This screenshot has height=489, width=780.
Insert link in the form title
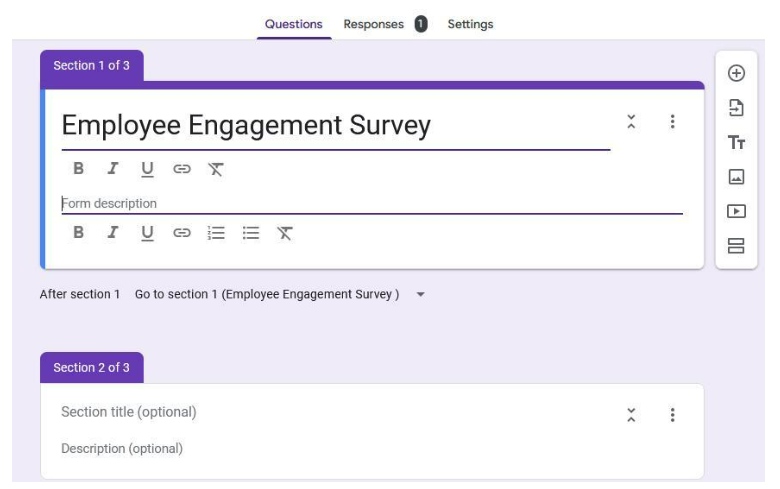[182, 169]
